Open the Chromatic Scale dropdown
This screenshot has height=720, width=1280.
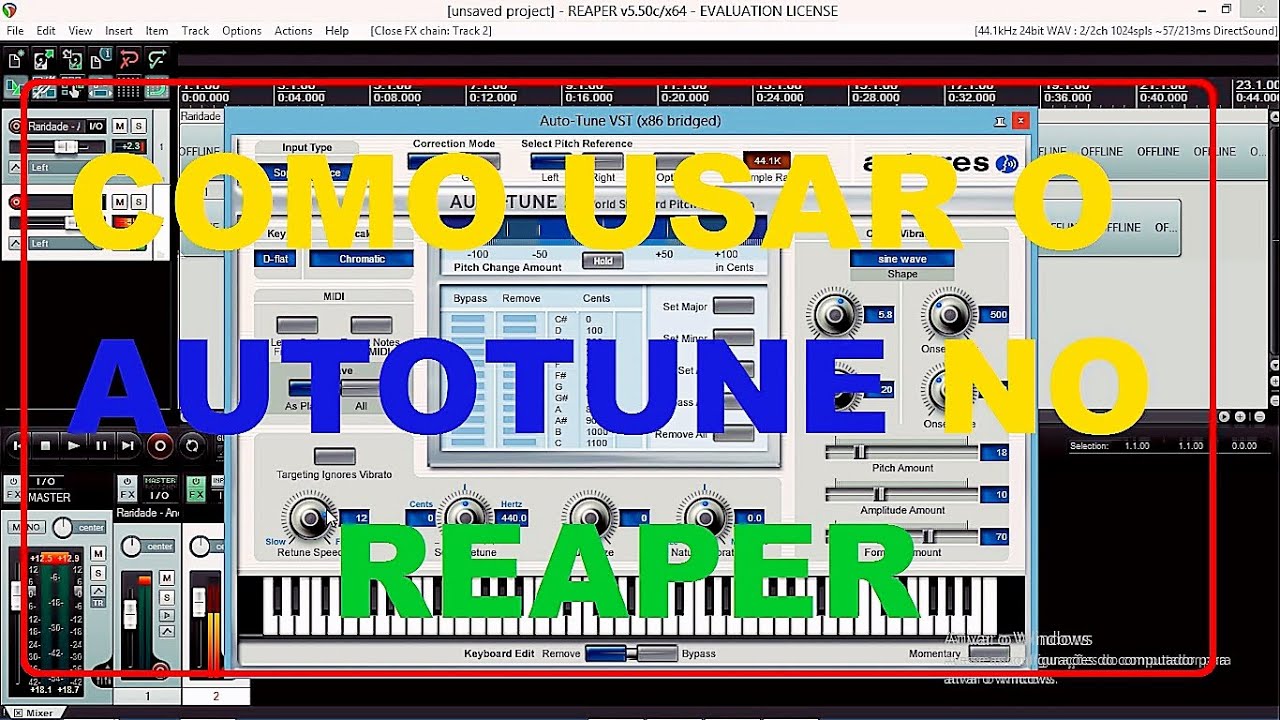361,259
